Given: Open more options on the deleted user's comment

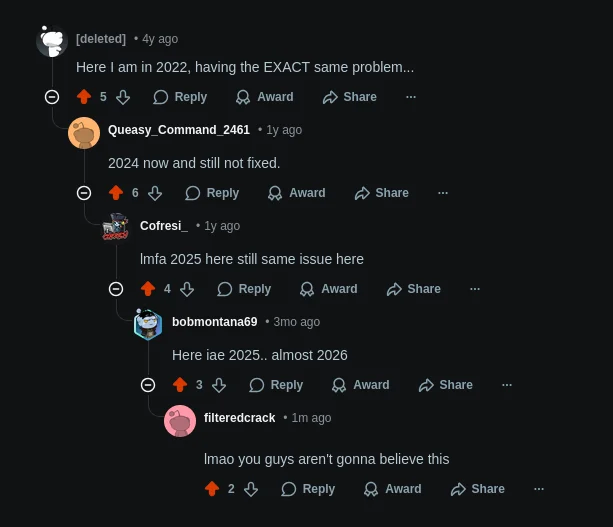Looking at the screenshot, I should click(411, 97).
